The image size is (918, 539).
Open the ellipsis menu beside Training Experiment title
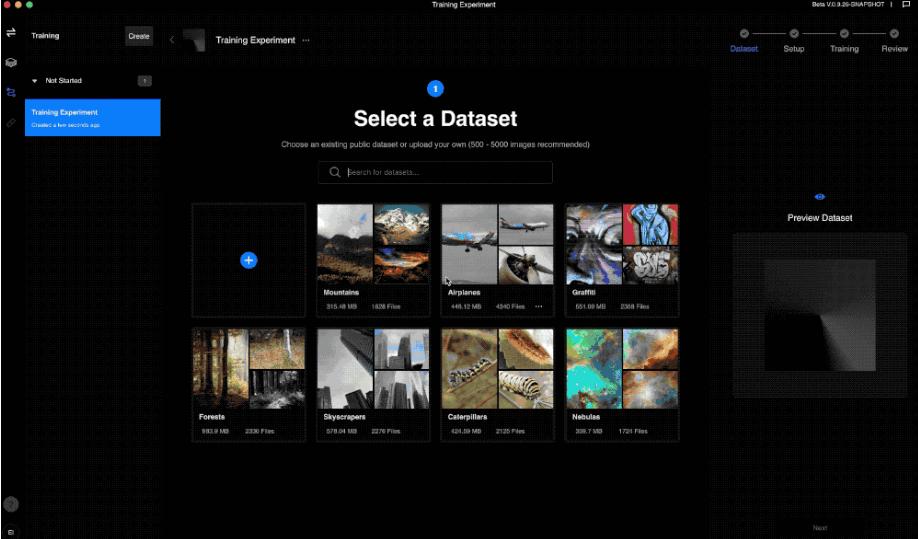(x=306, y=41)
